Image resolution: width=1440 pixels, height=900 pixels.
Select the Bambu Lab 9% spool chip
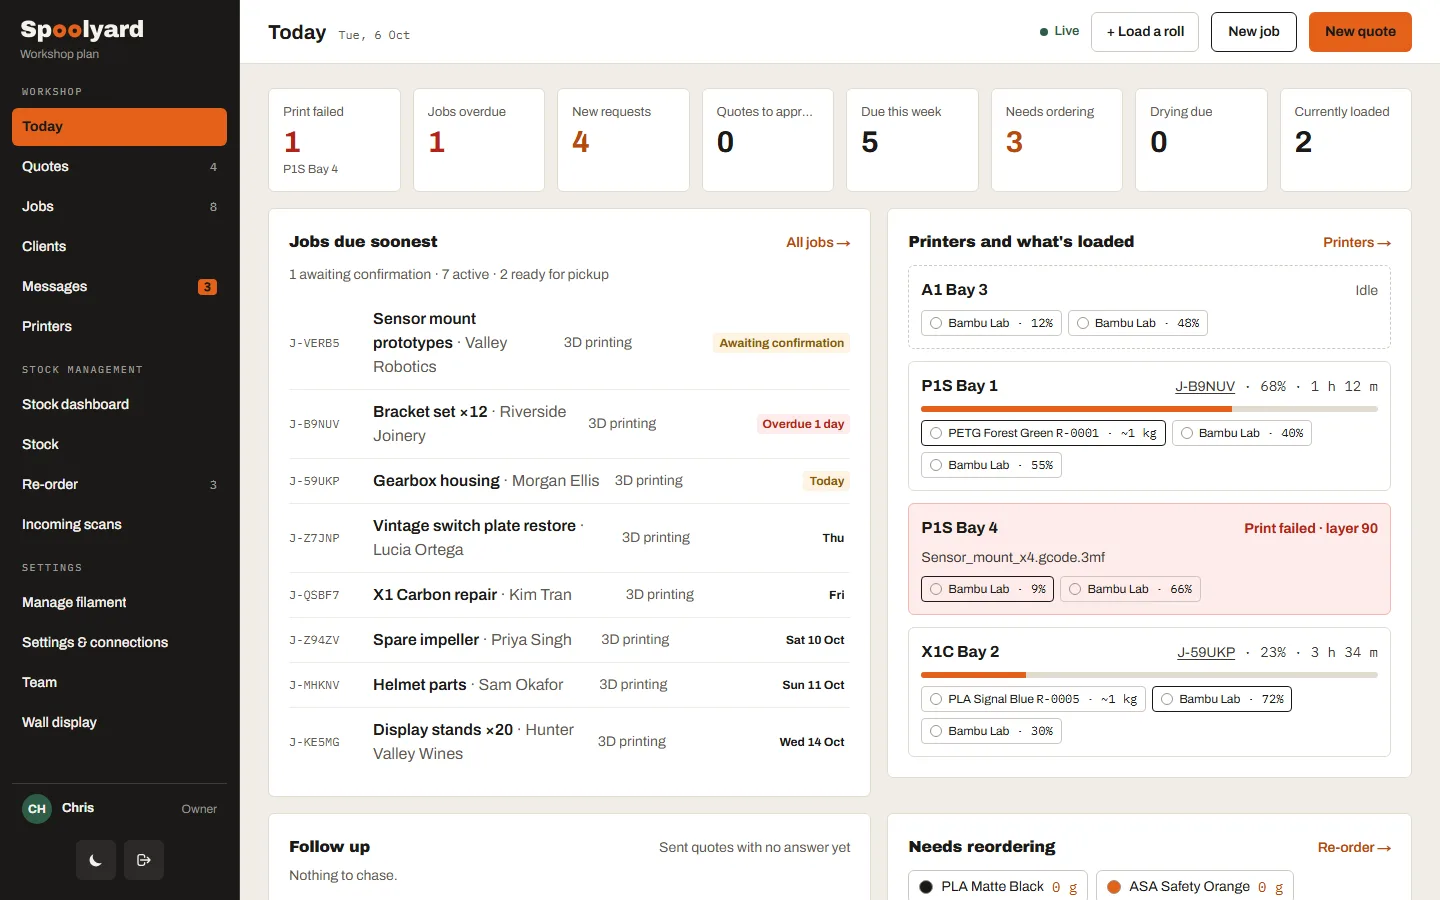tap(987, 590)
